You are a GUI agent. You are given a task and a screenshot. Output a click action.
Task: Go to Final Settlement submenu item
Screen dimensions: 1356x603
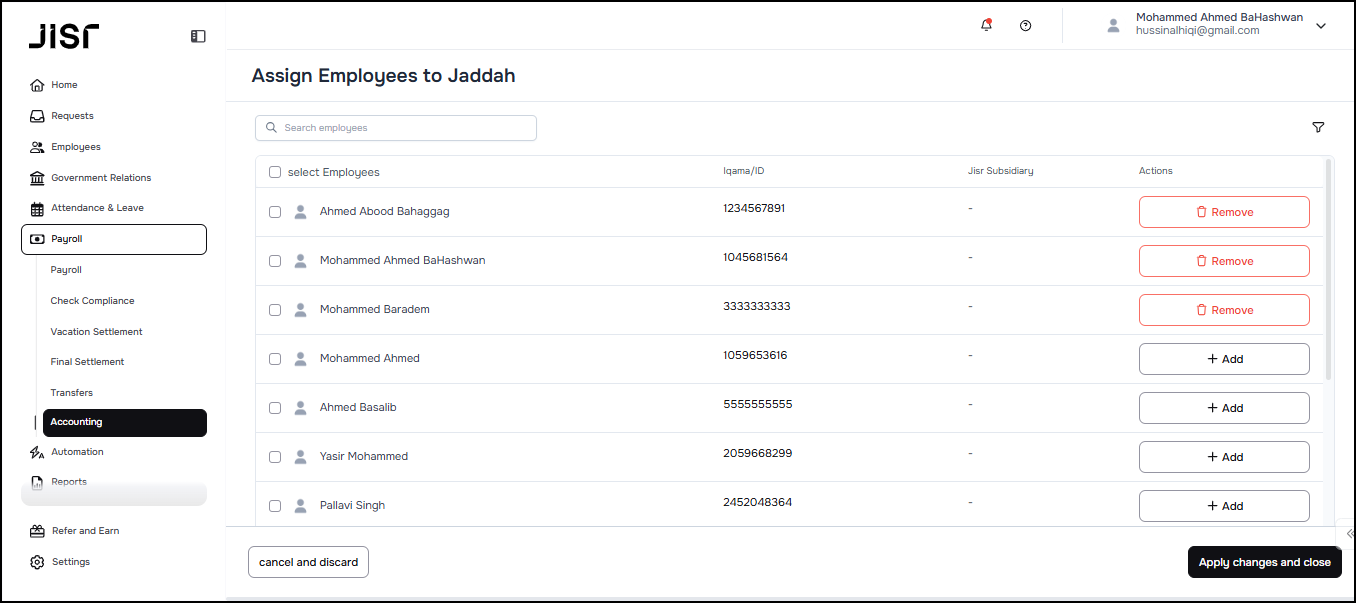tap(88, 362)
